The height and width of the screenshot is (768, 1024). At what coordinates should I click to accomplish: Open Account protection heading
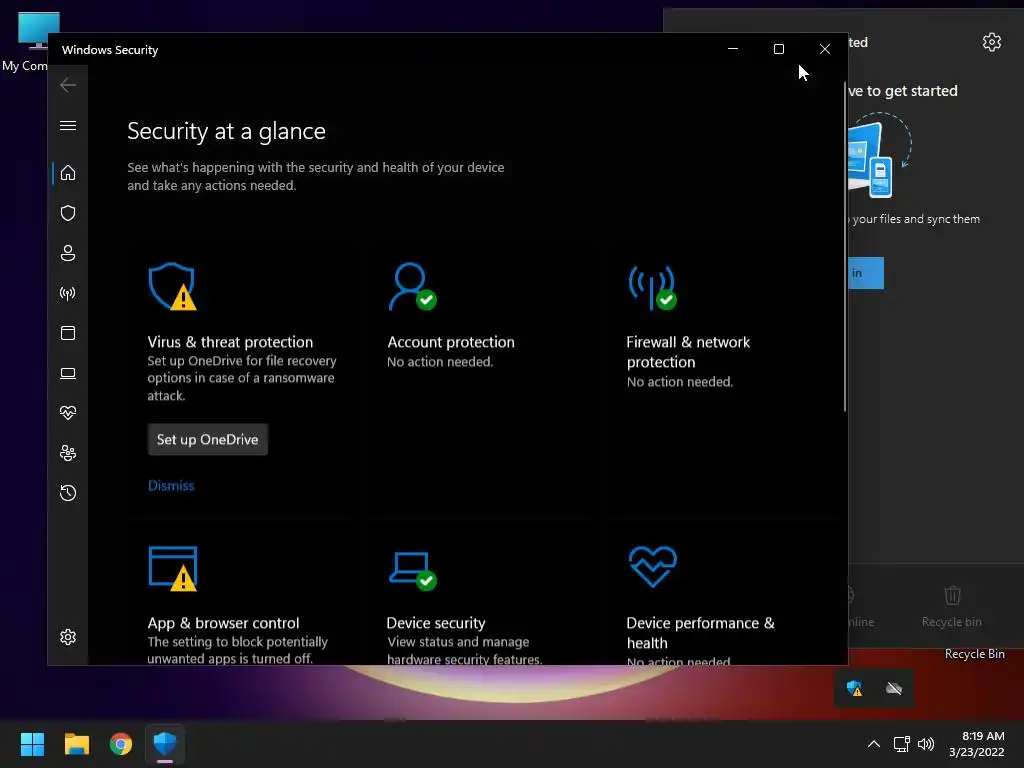pyautogui.click(x=451, y=342)
